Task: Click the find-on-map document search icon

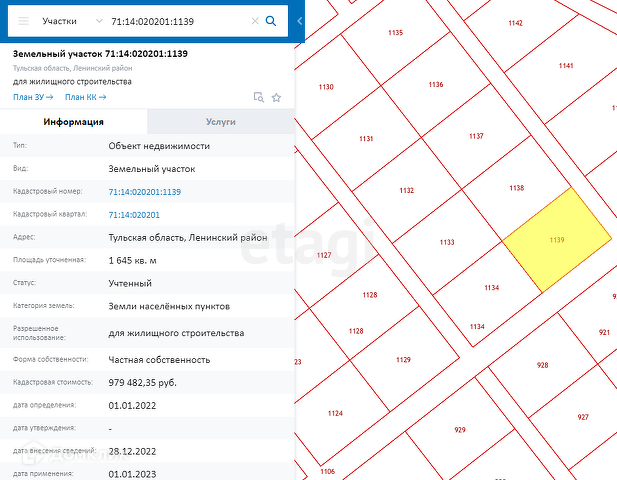Action: (259, 97)
